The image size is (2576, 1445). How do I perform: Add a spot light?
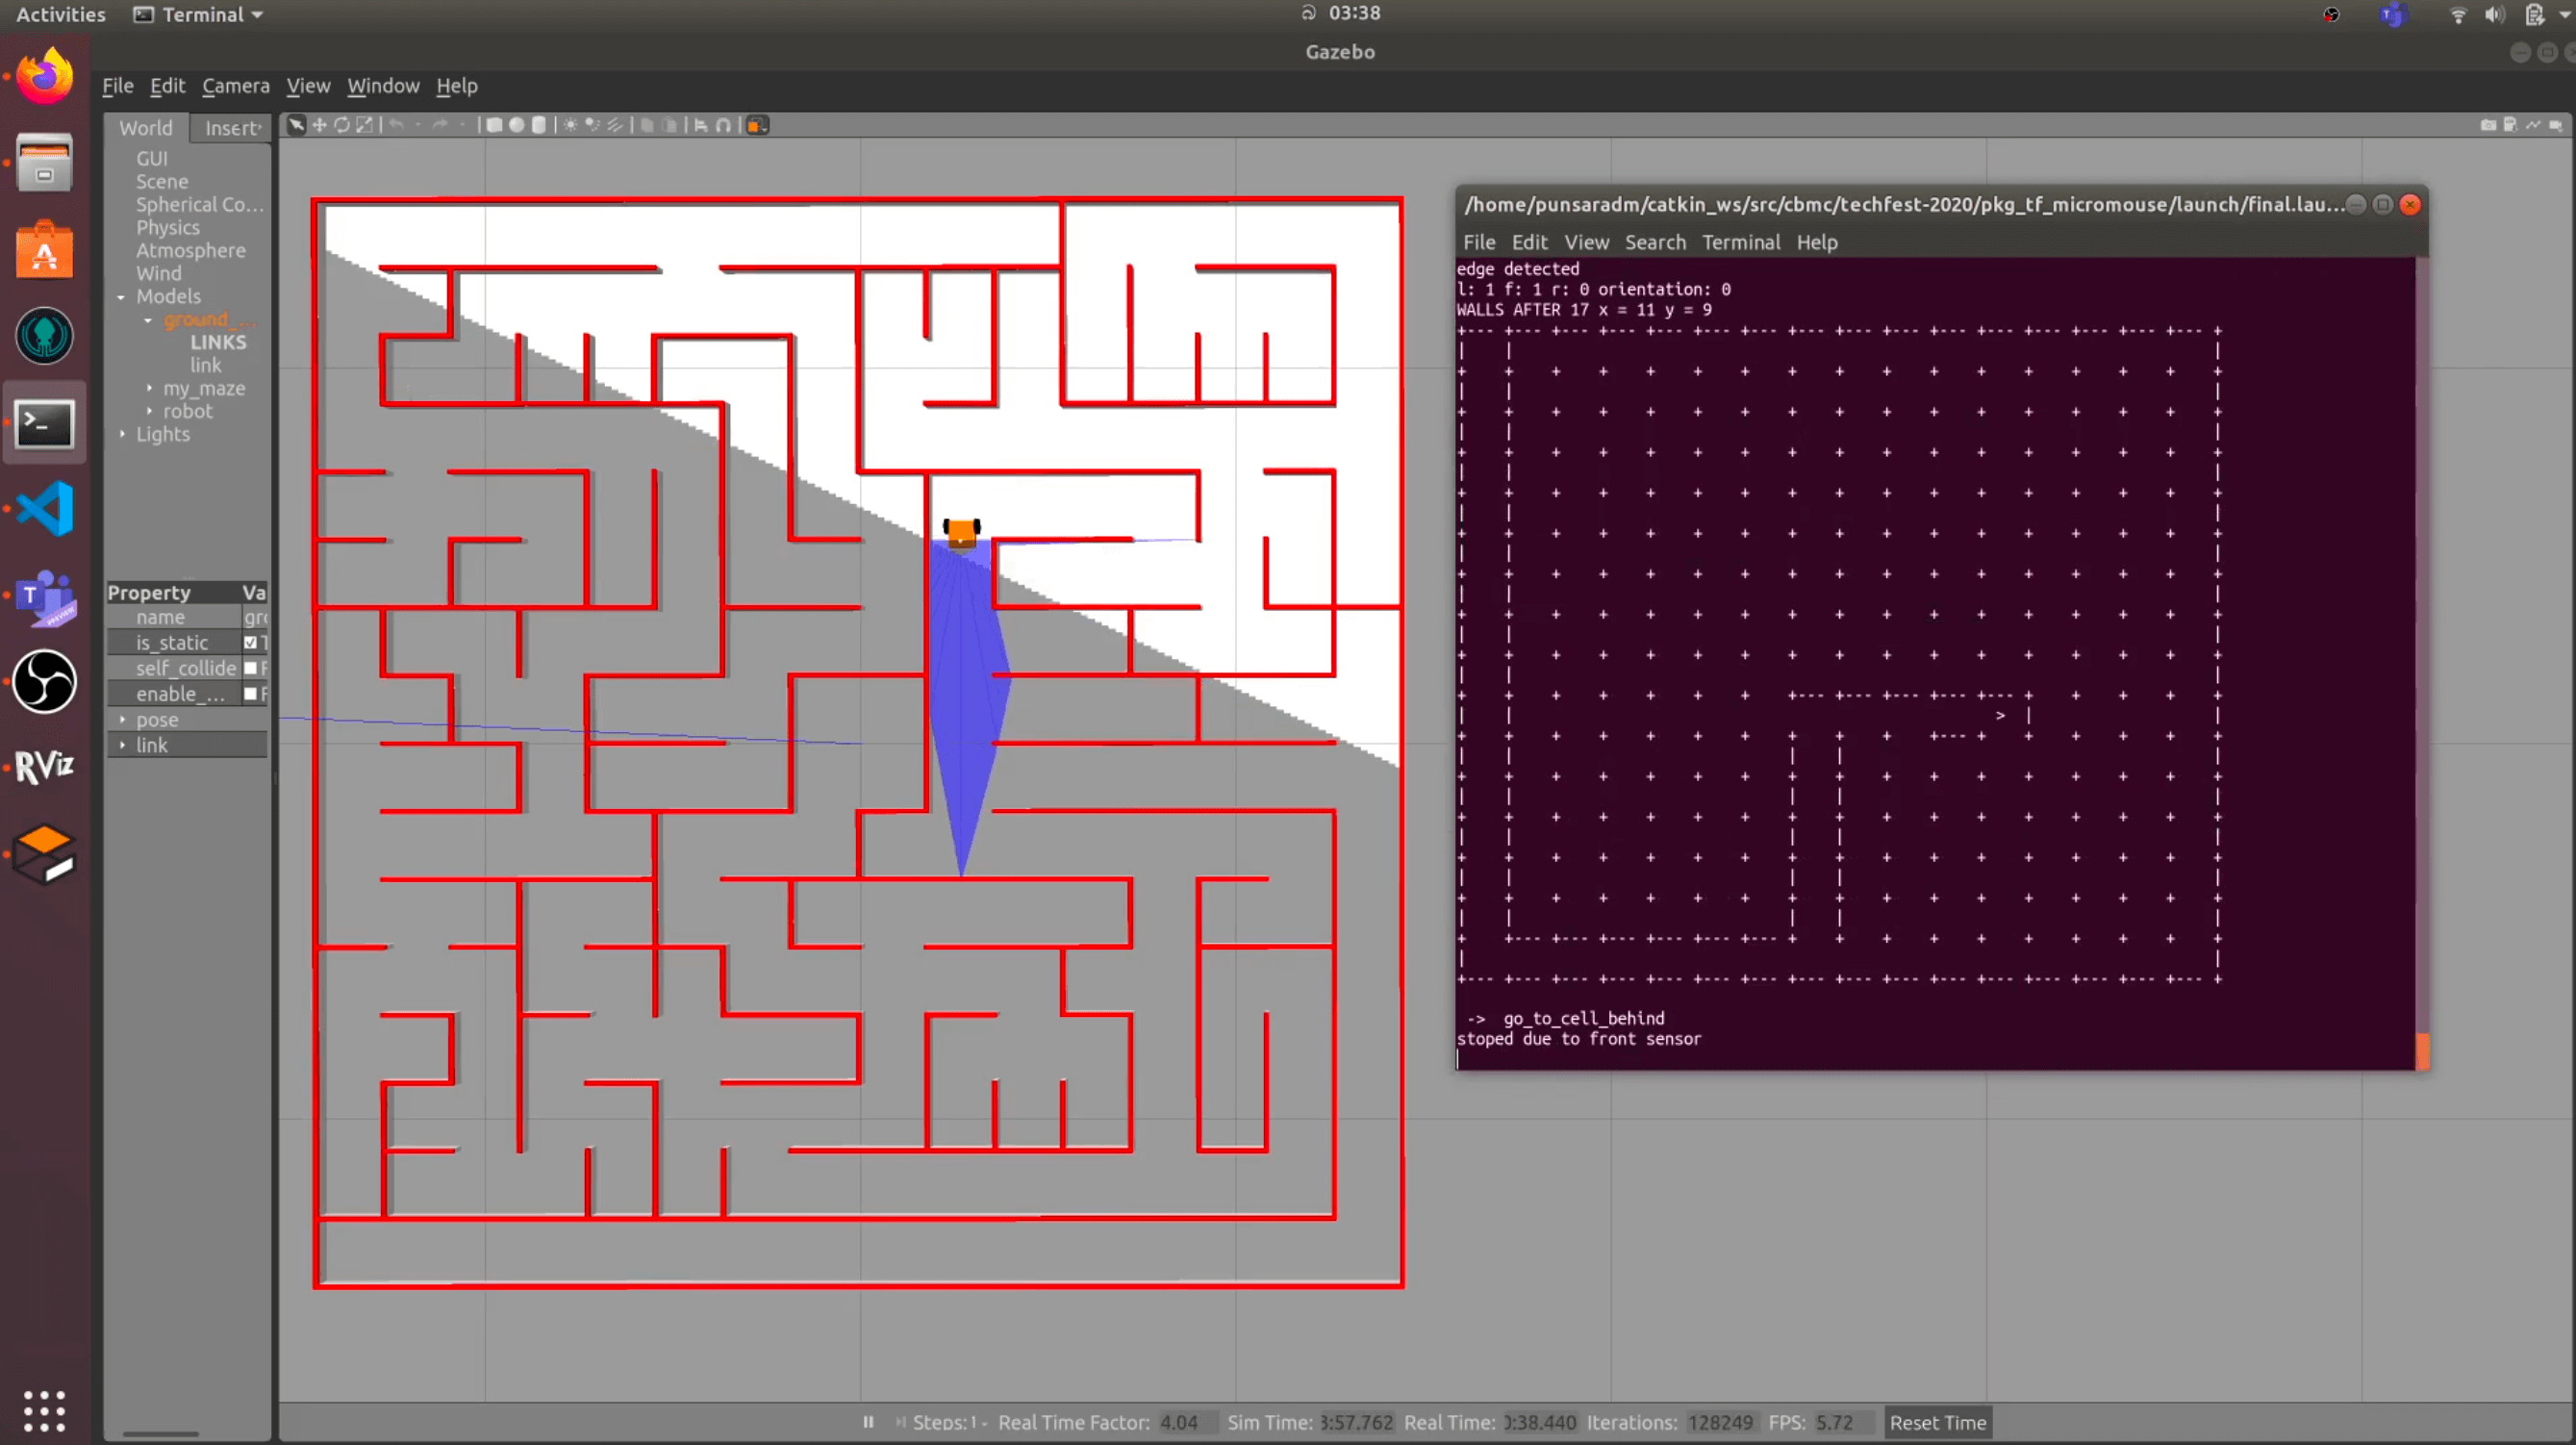tap(592, 125)
